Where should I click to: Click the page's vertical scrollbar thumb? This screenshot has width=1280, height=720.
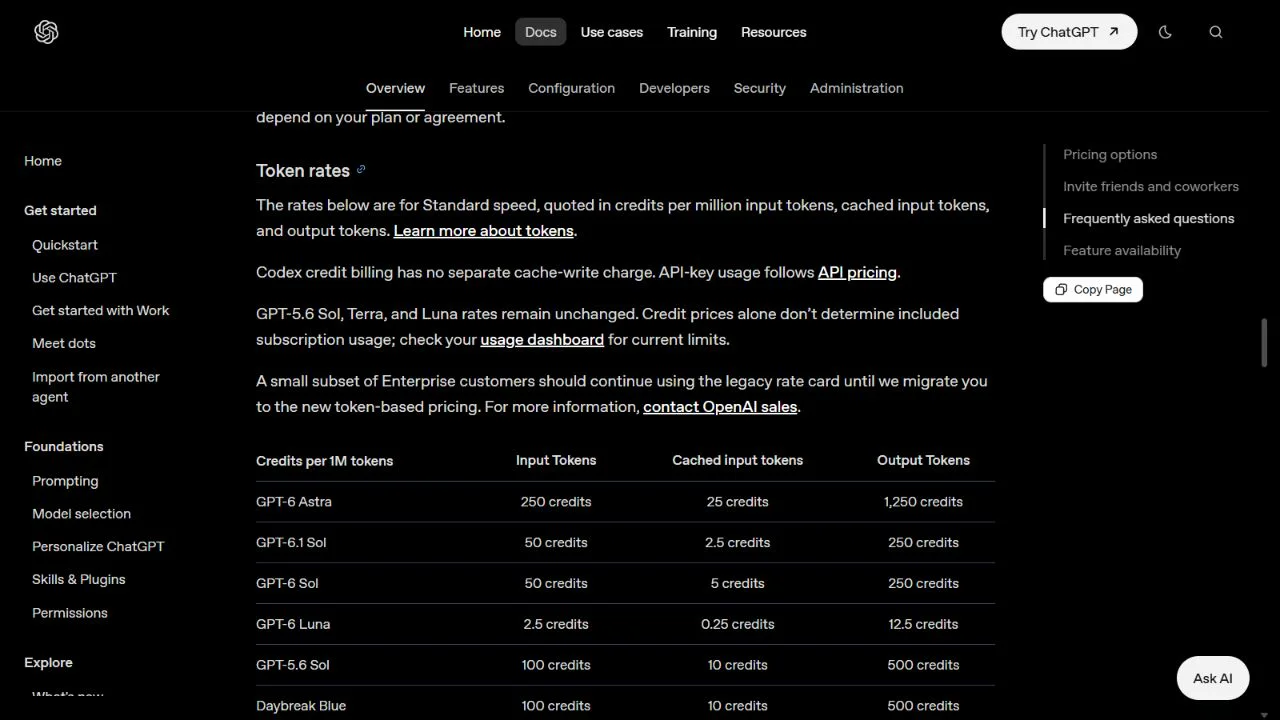[1264, 343]
